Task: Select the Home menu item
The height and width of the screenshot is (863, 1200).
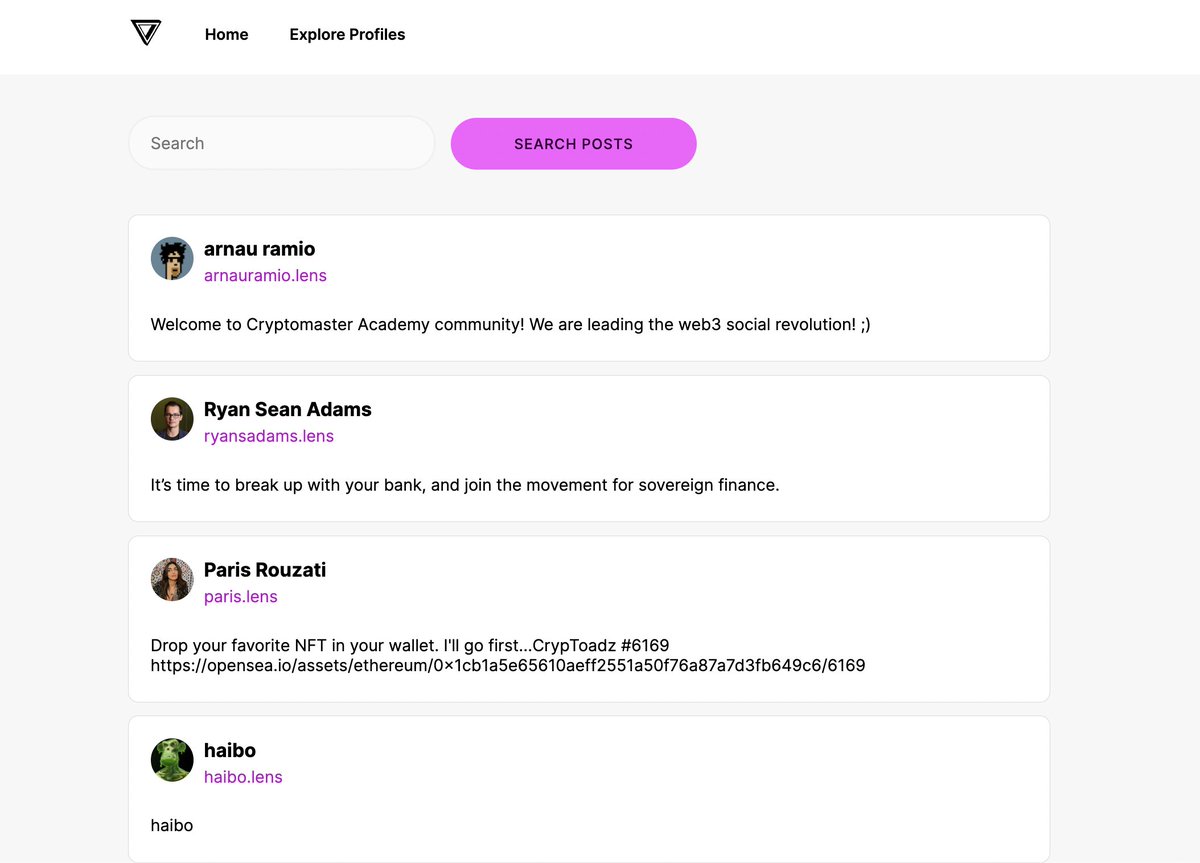Action: [x=226, y=34]
